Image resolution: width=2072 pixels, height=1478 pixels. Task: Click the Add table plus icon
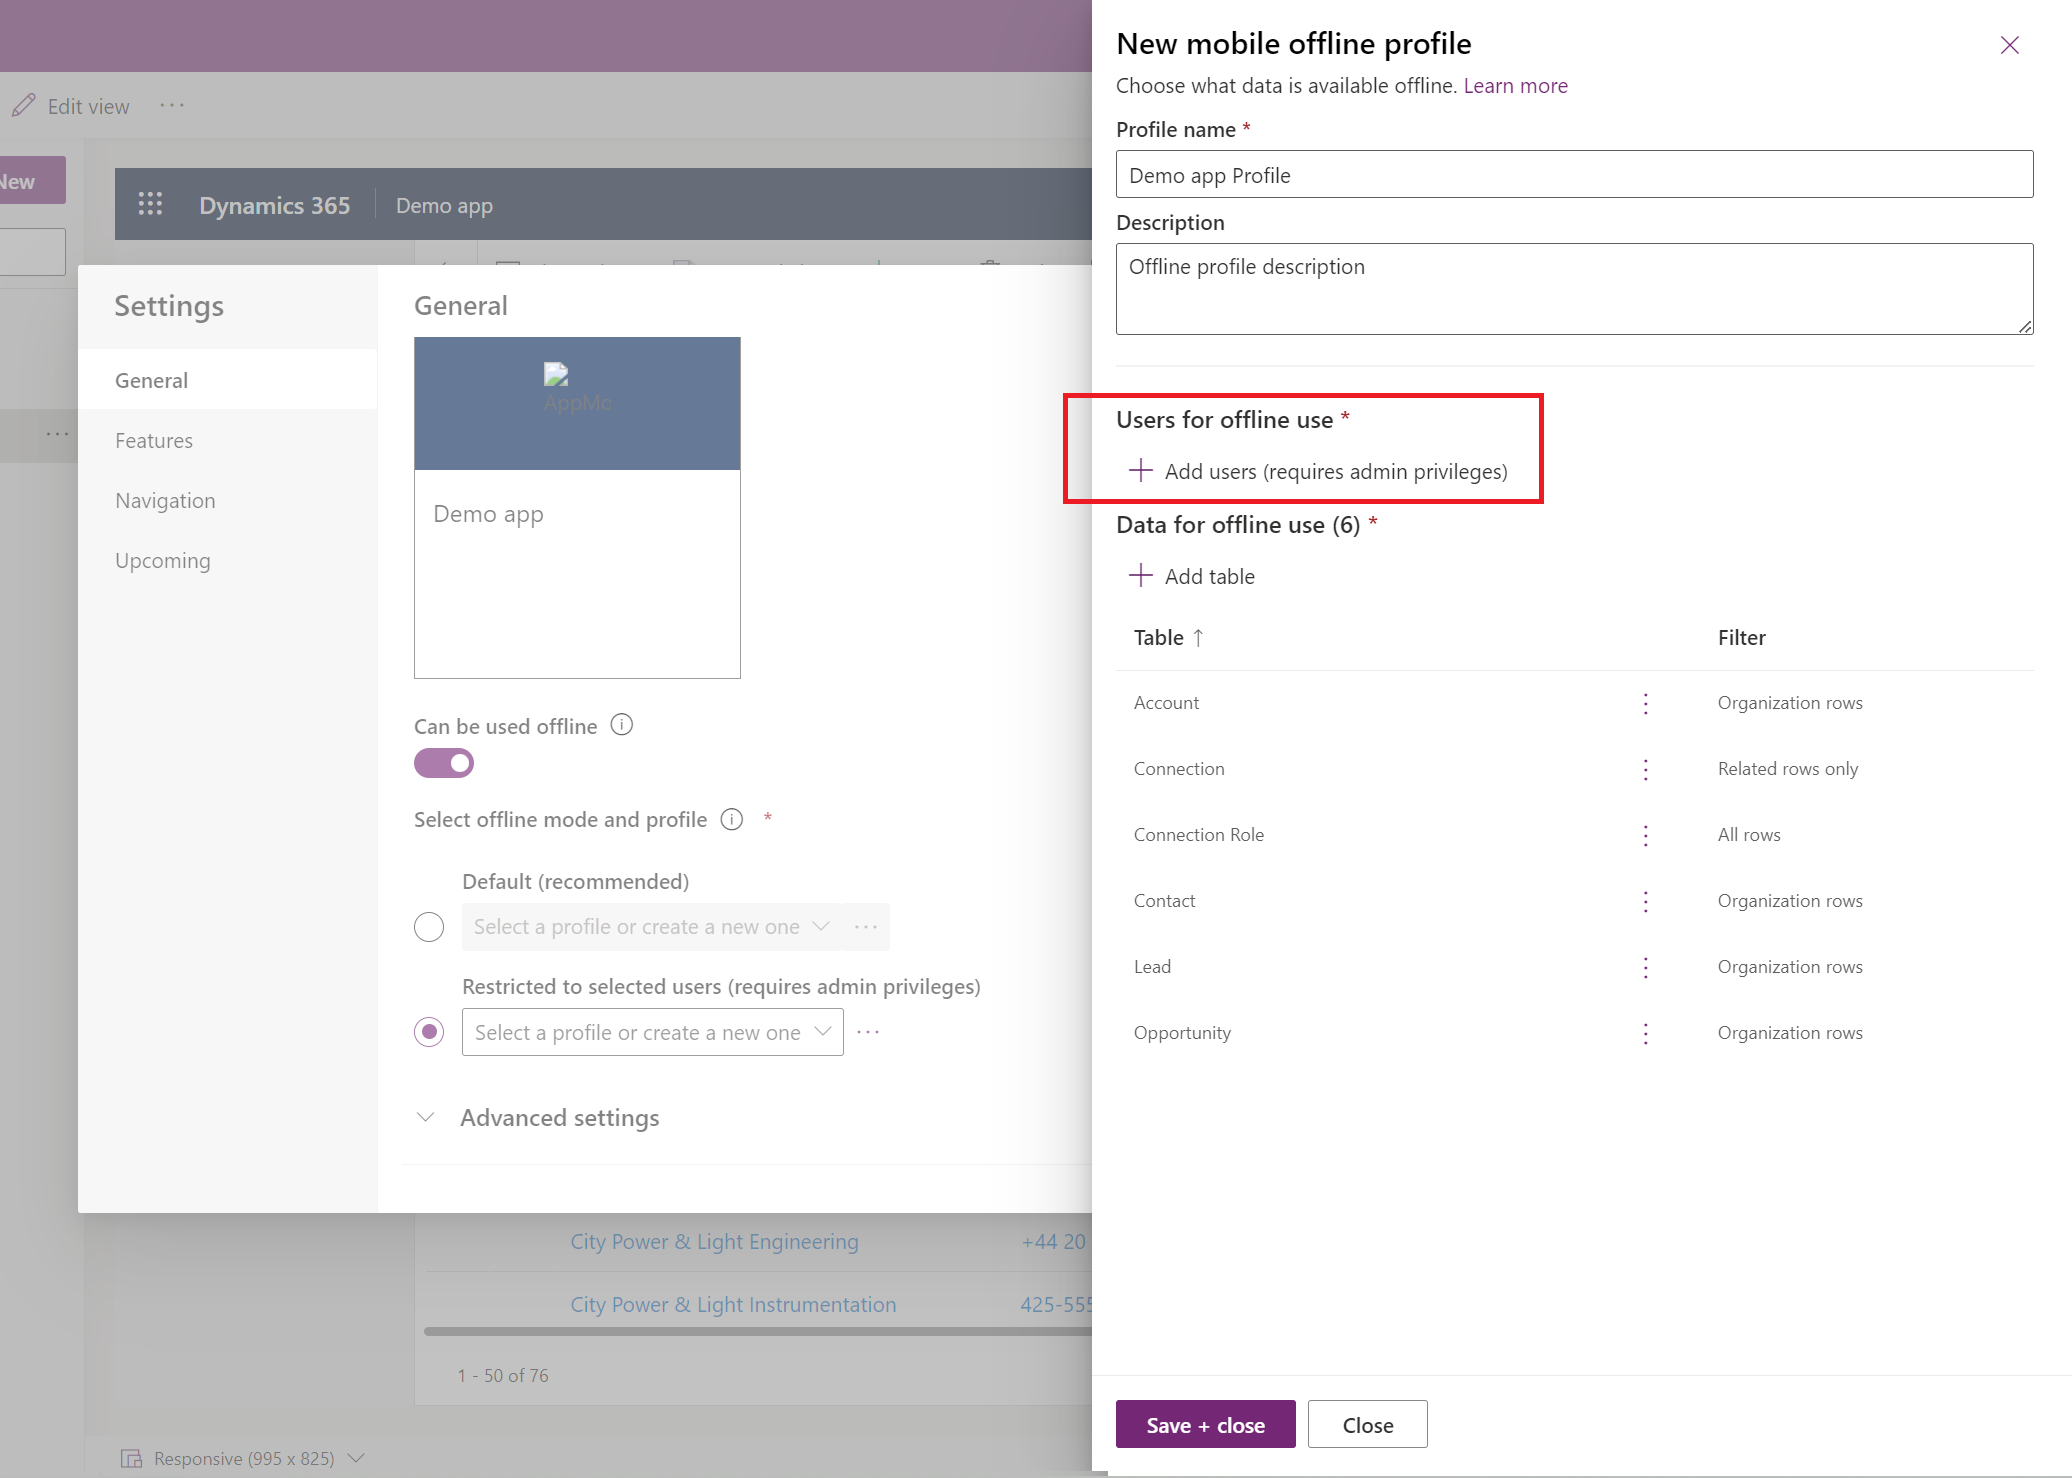tap(1143, 576)
